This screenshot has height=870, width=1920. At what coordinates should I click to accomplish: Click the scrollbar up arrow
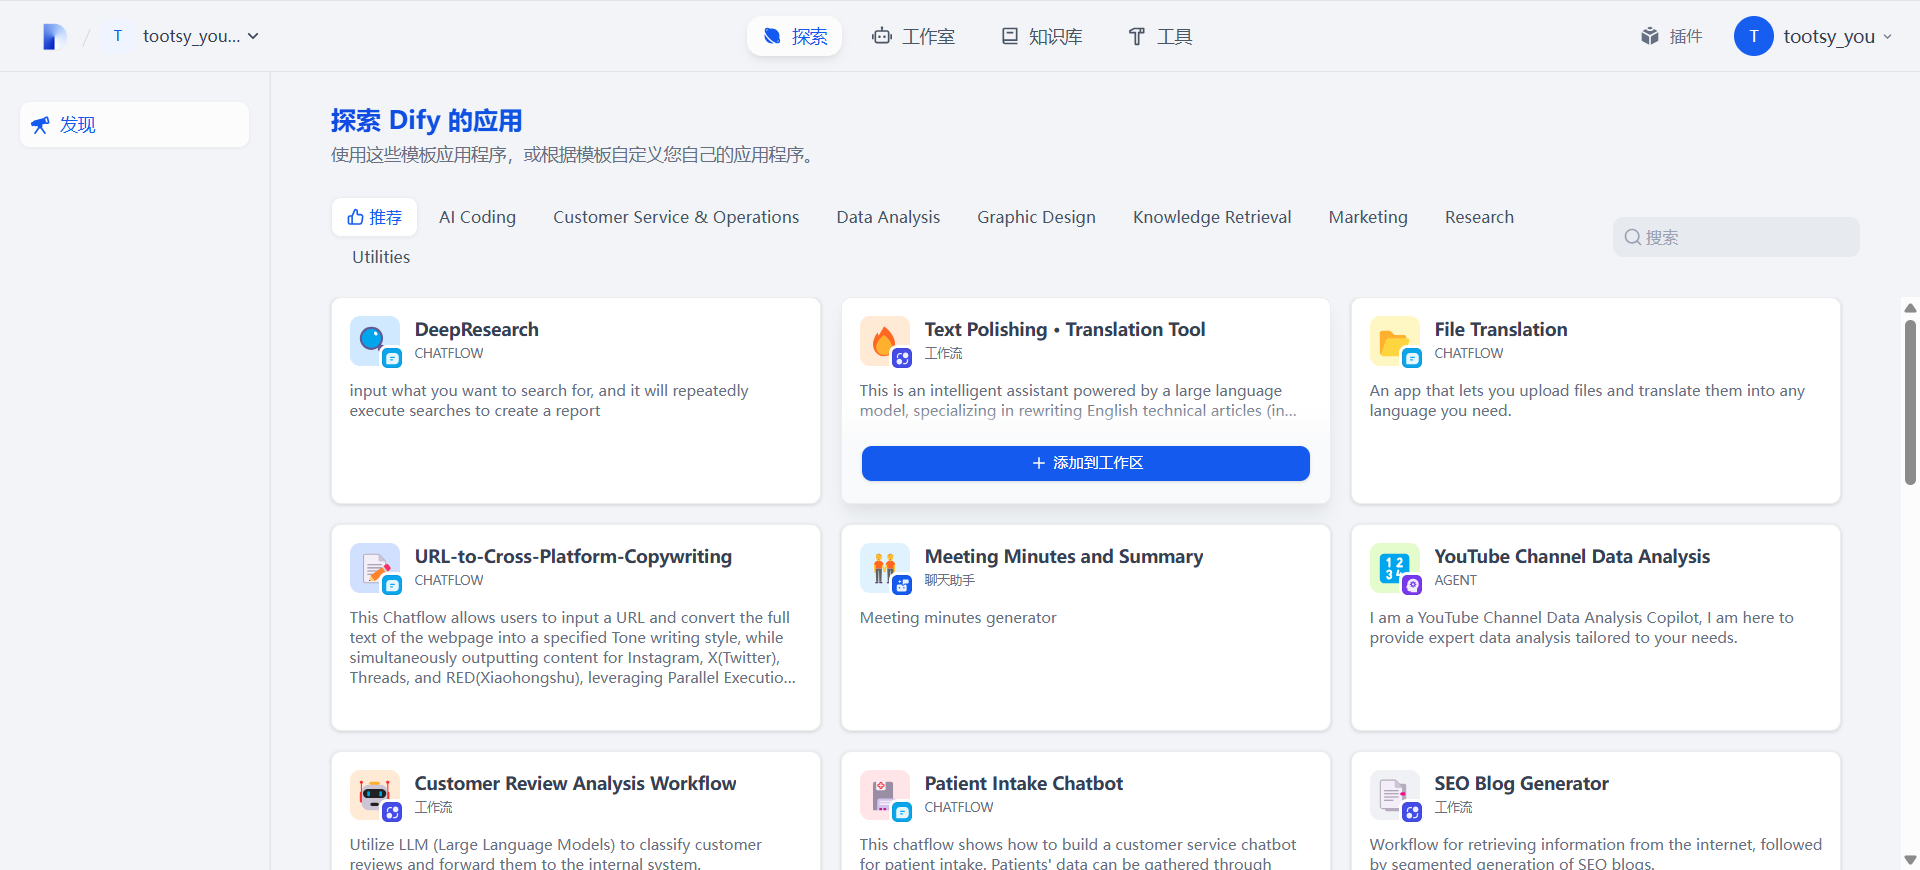pyautogui.click(x=1910, y=308)
